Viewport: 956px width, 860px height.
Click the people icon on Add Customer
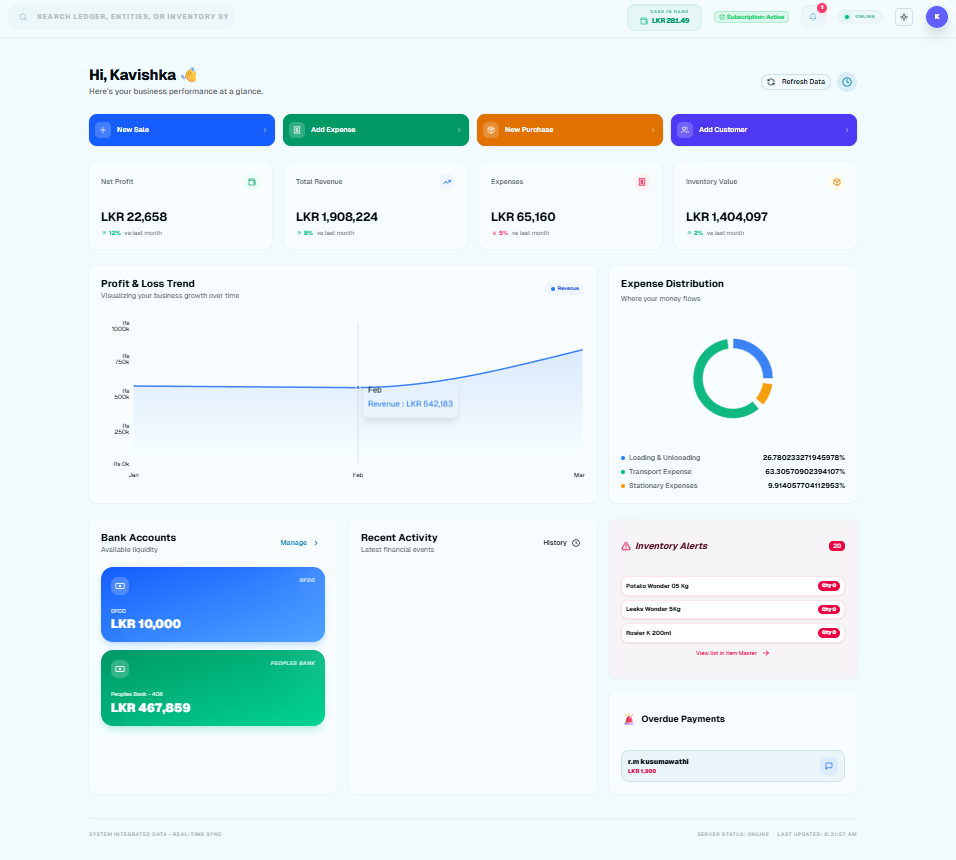coord(685,130)
